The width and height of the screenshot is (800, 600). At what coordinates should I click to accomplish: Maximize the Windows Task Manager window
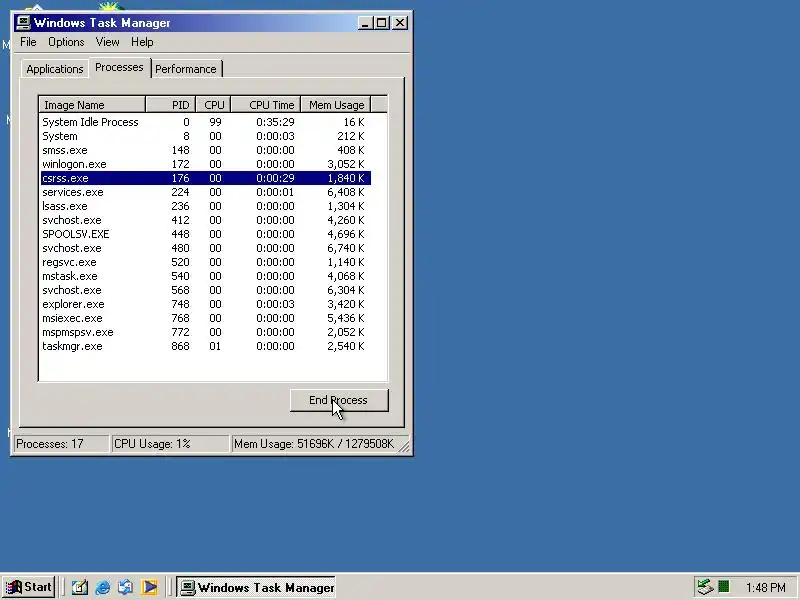click(381, 23)
